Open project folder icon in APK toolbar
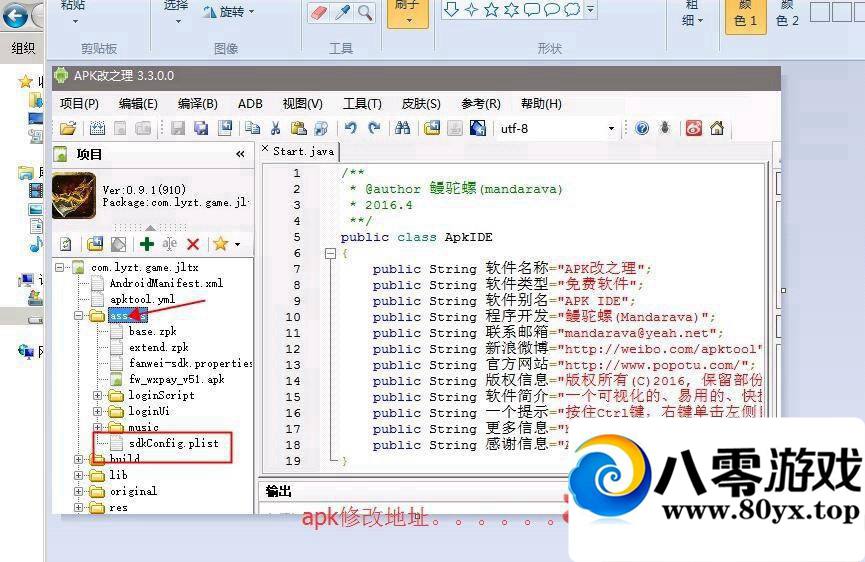 pyautogui.click(x=68, y=129)
